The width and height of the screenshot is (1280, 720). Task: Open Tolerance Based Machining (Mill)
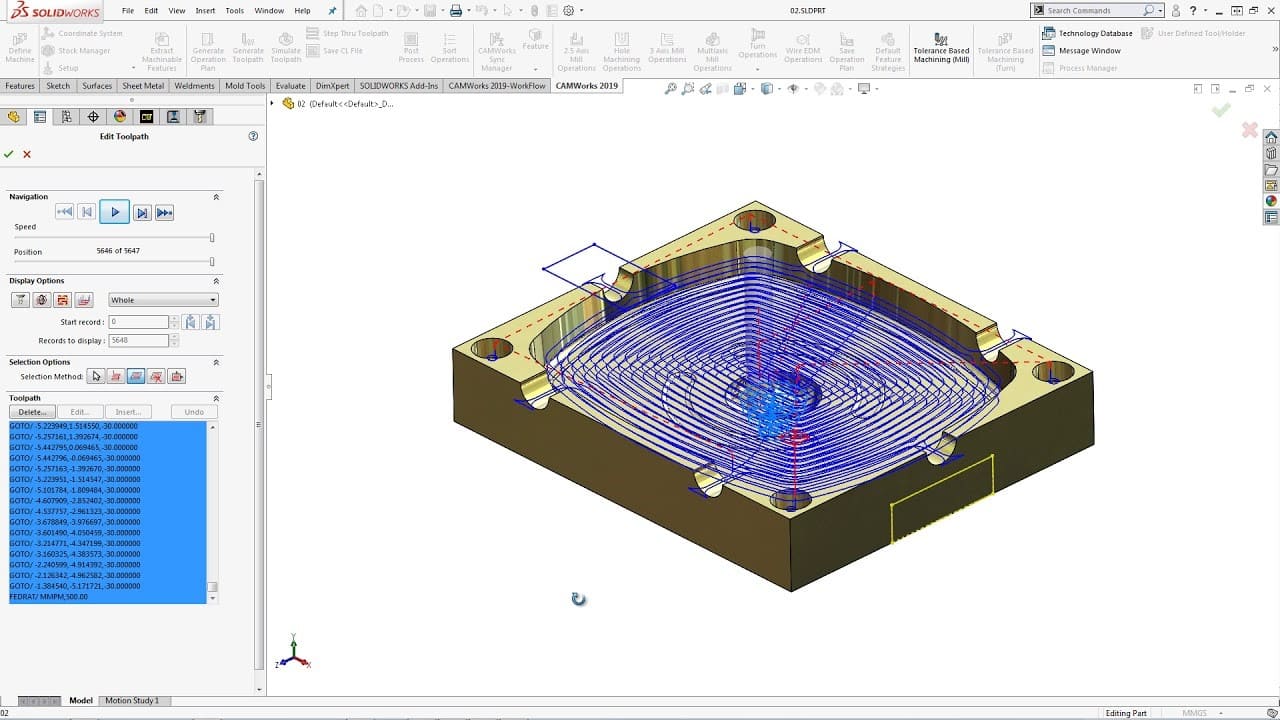tap(941, 49)
